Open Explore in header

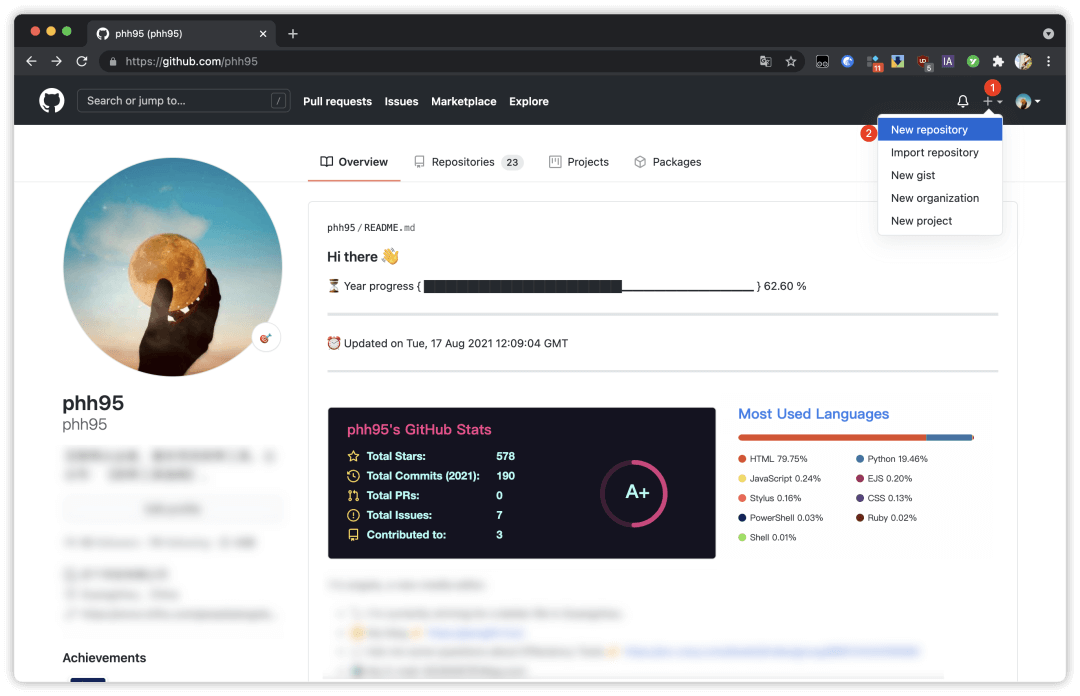(x=529, y=101)
